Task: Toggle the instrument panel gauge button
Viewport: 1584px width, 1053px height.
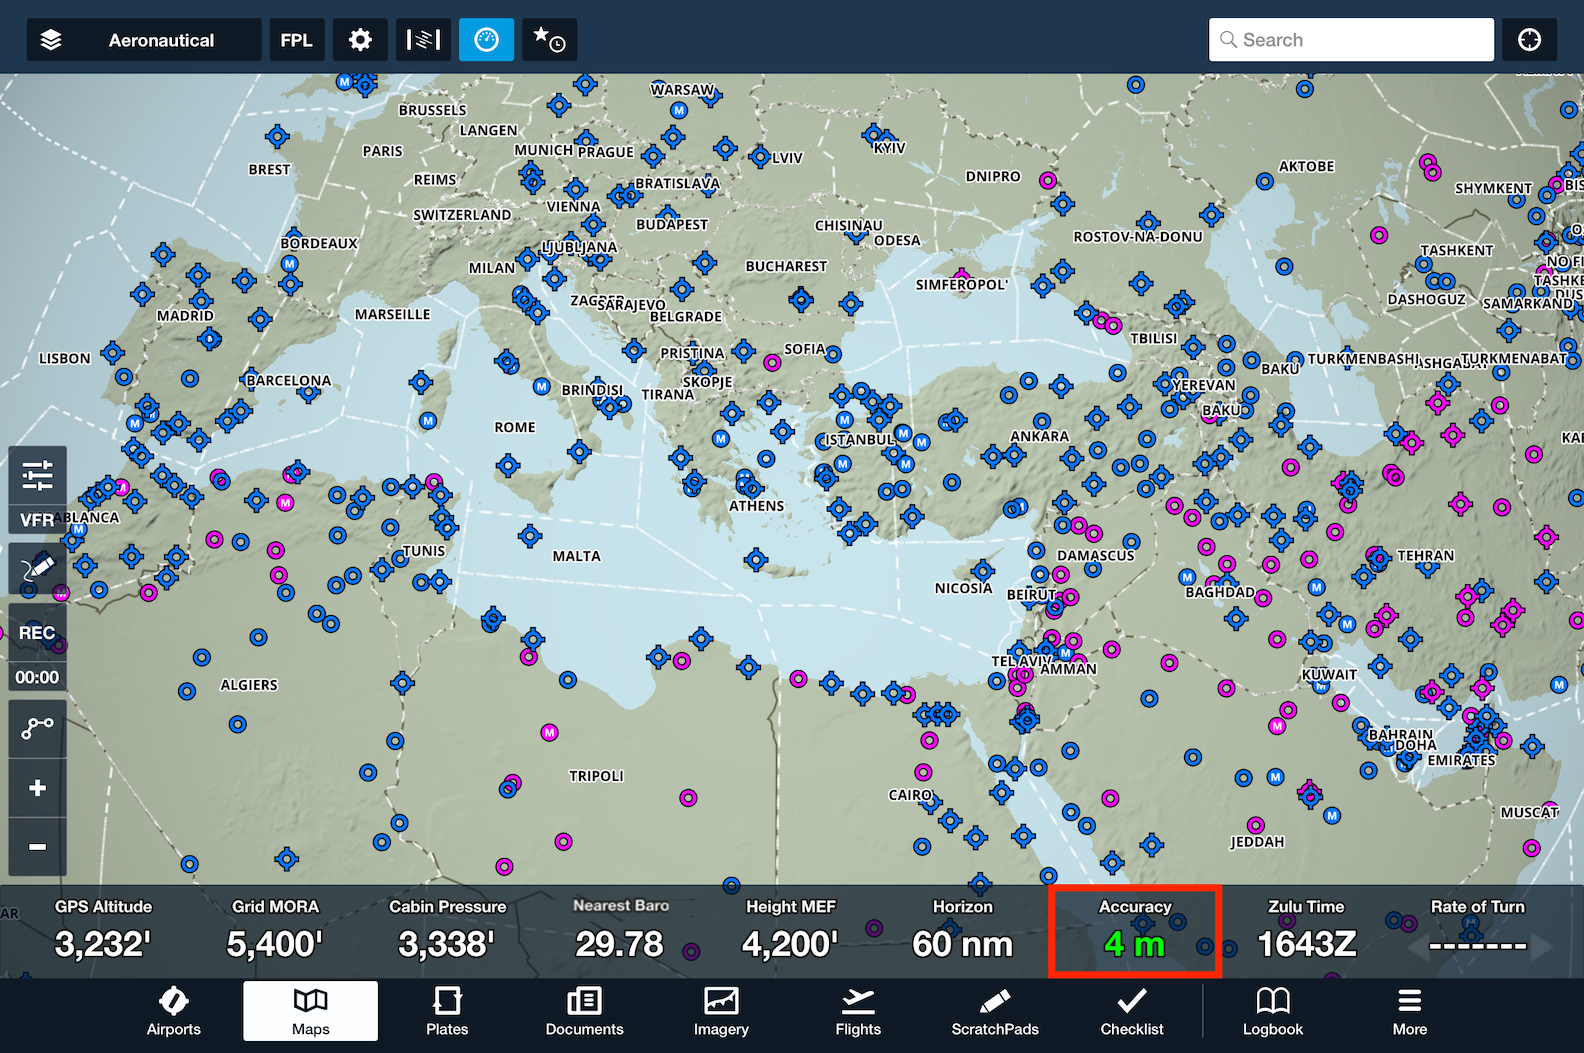Action: coord(486,40)
